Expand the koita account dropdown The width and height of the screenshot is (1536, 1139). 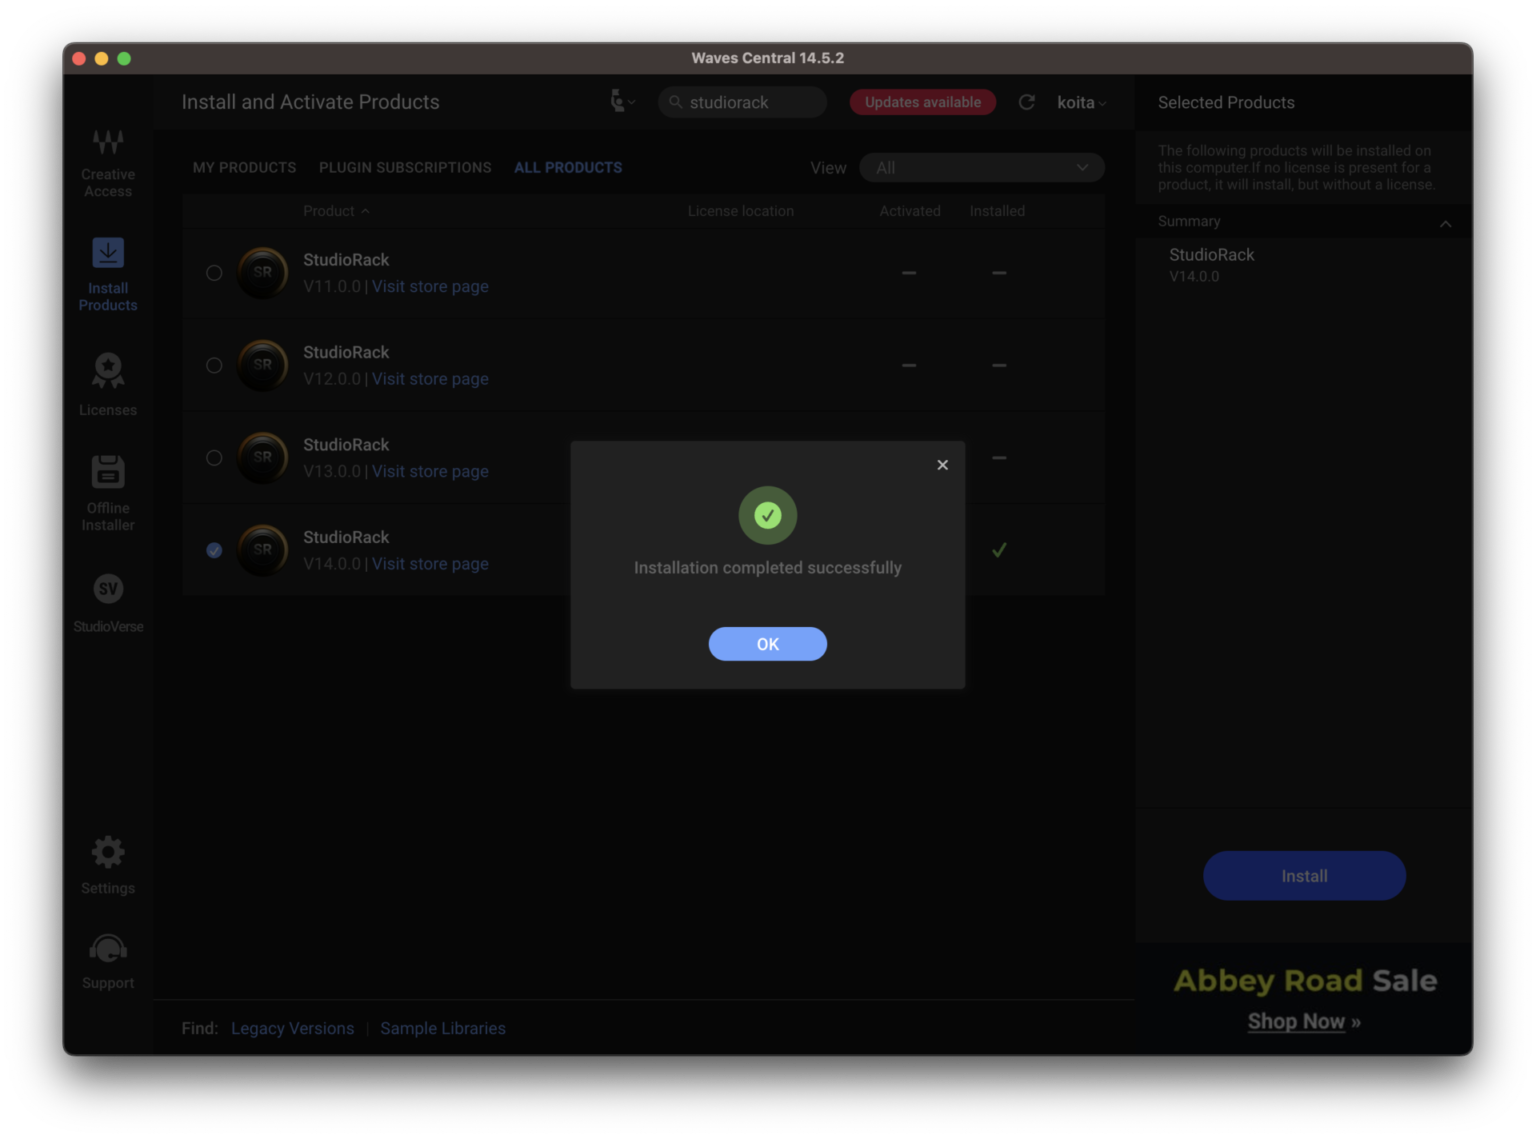[x=1081, y=102]
